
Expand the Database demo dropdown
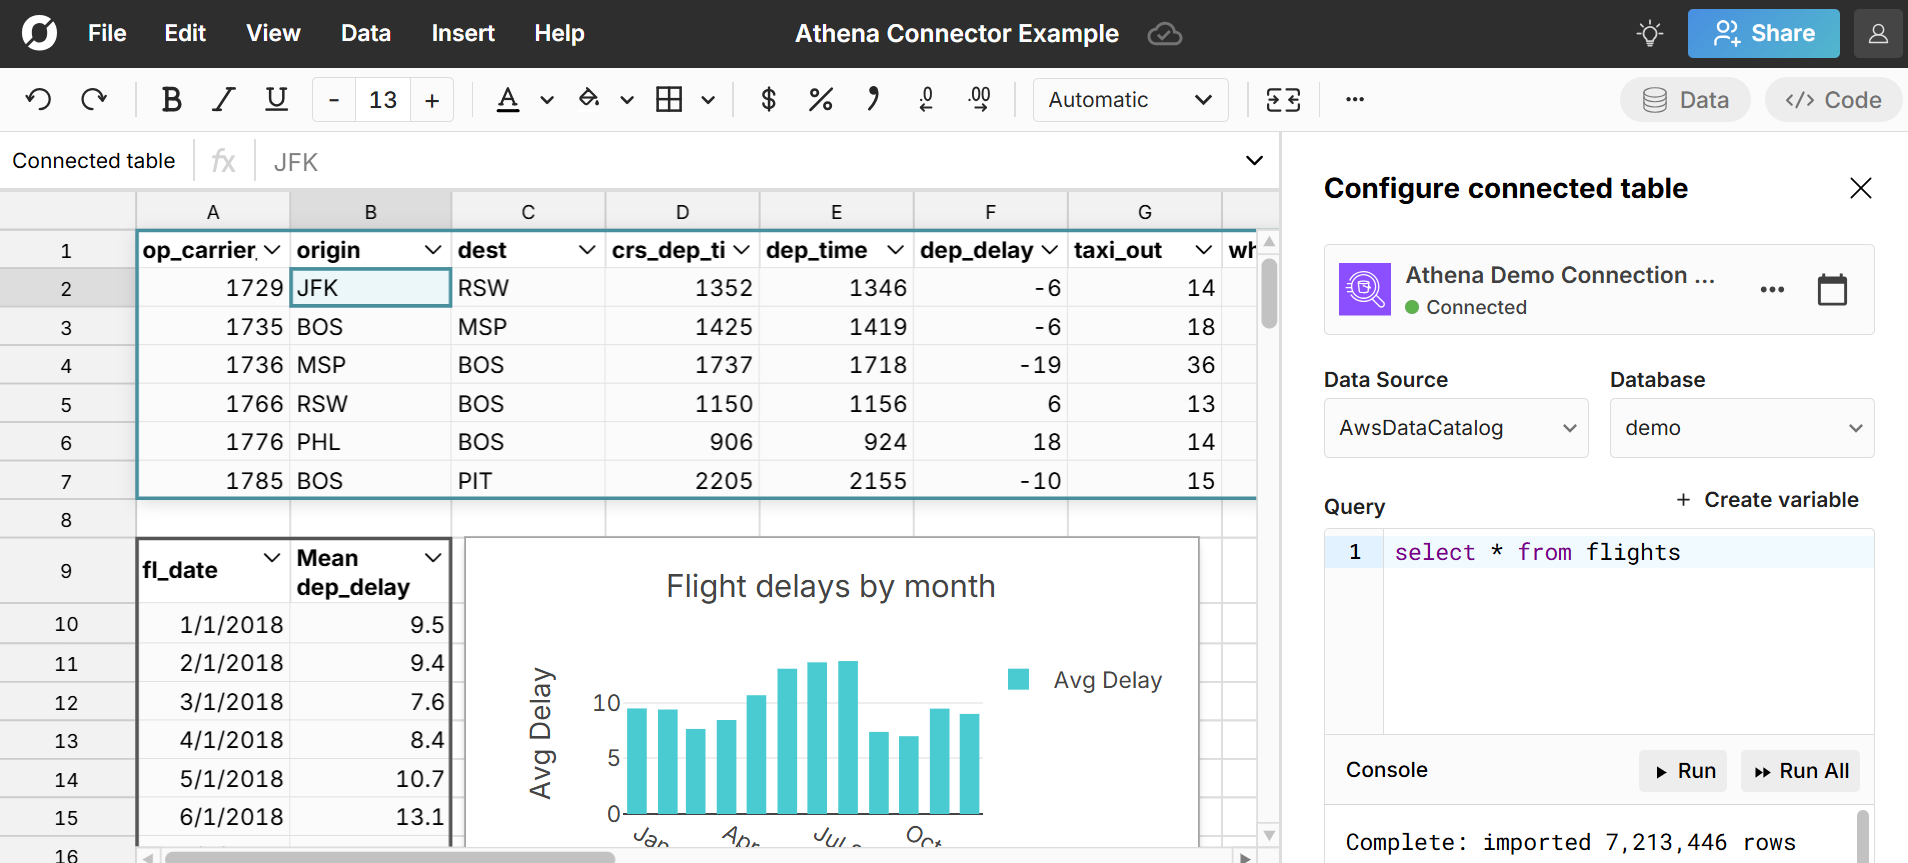click(x=1741, y=428)
